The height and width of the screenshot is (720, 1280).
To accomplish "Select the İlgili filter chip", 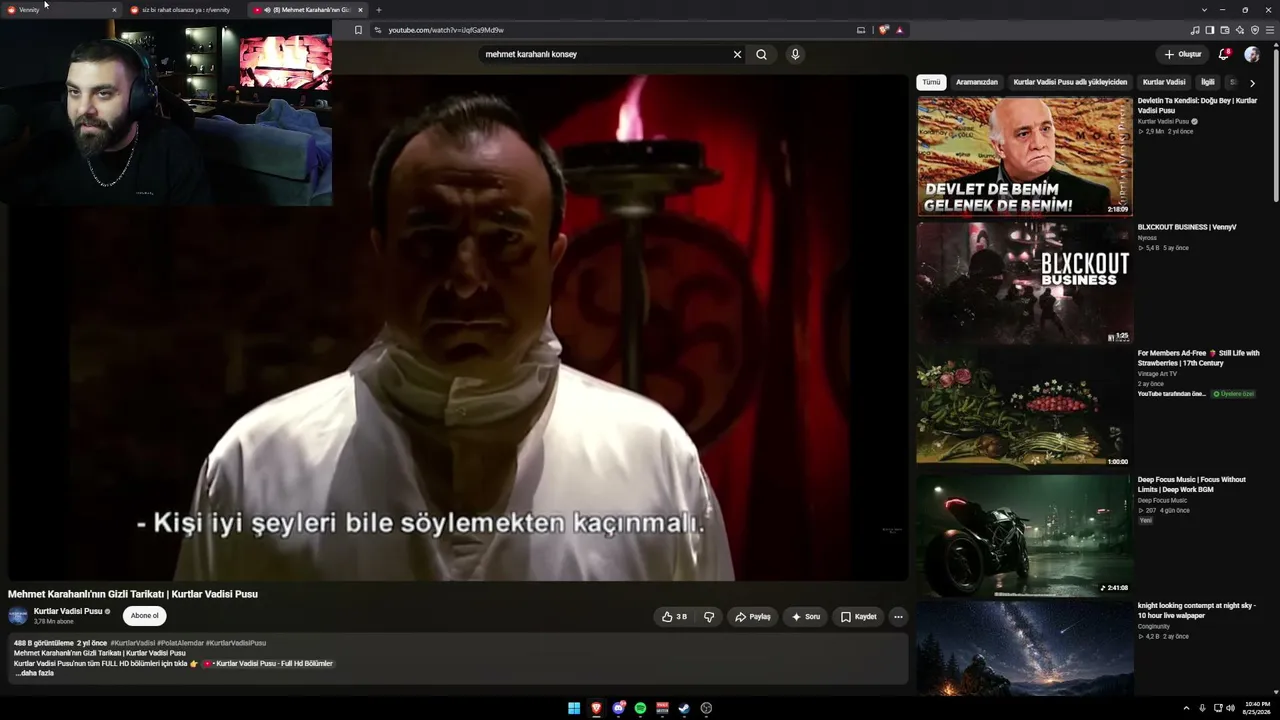I will (1208, 82).
